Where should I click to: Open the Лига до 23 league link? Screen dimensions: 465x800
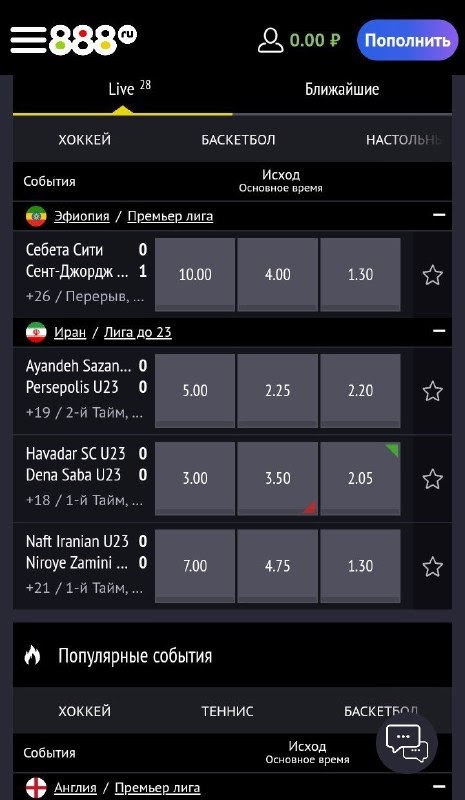[x=138, y=333]
